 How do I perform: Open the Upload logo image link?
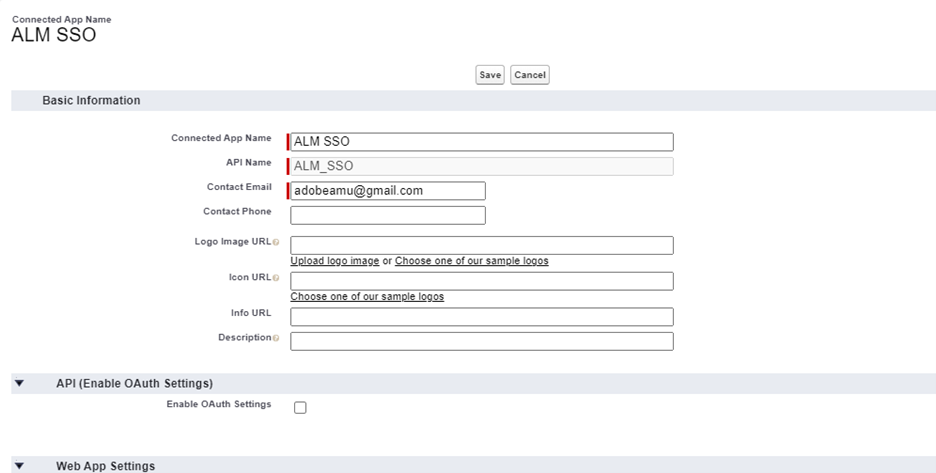pos(334,261)
